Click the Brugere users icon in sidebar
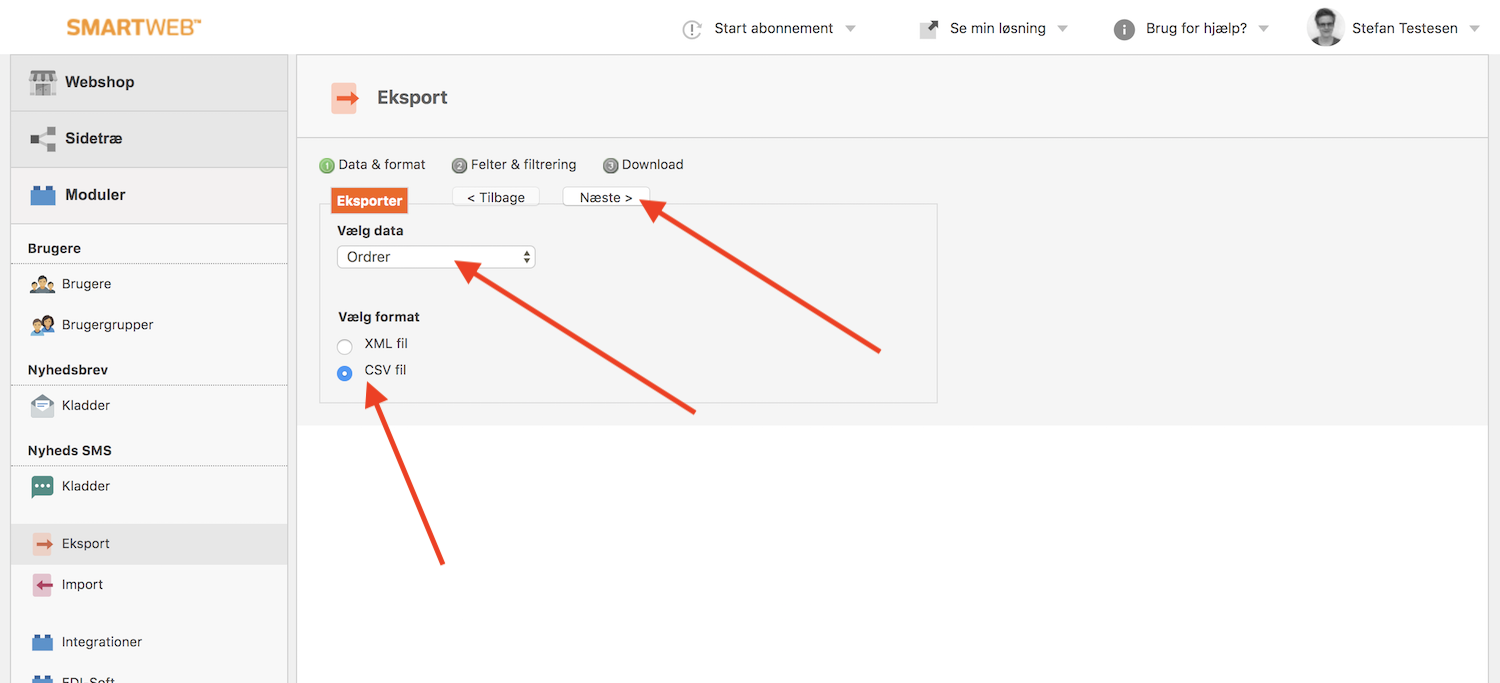 click(x=42, y=284)
